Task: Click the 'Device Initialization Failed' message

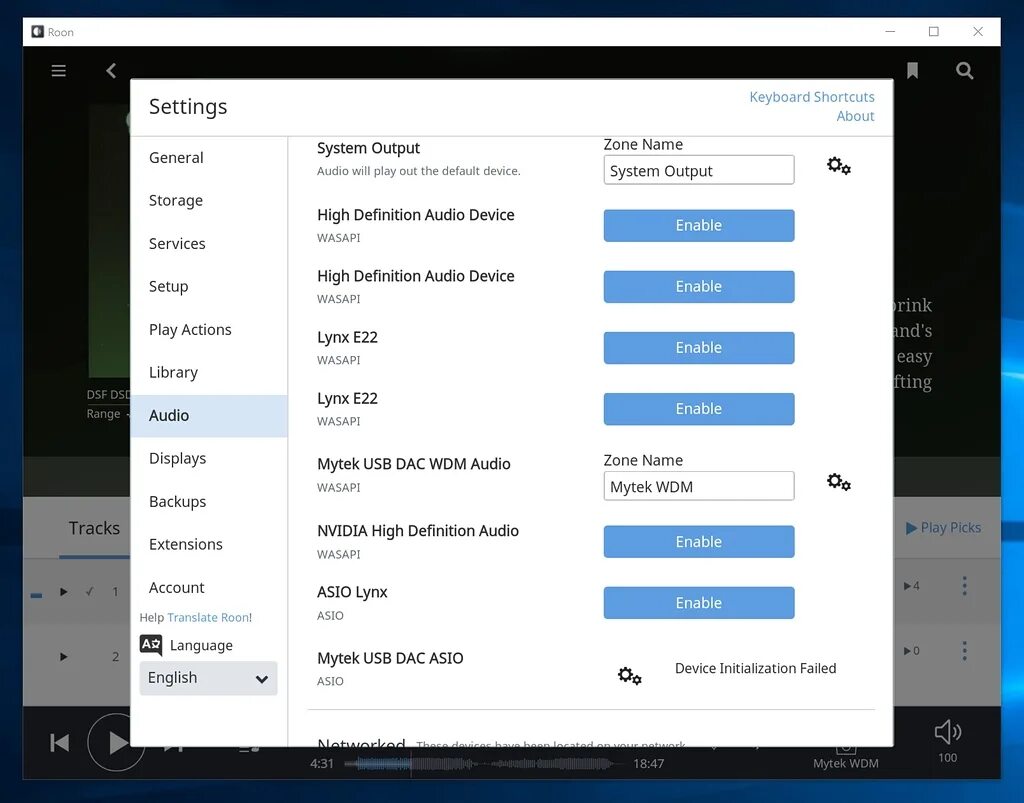Action: (x=755, y=668)
